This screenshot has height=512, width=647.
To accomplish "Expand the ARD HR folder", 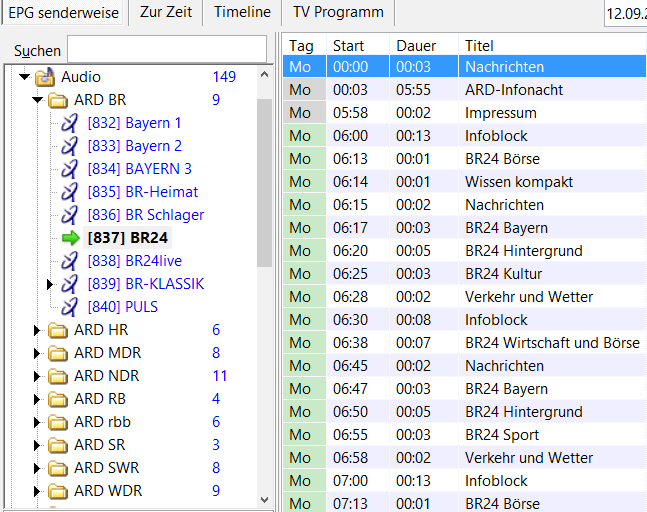I will coord(37,330).
